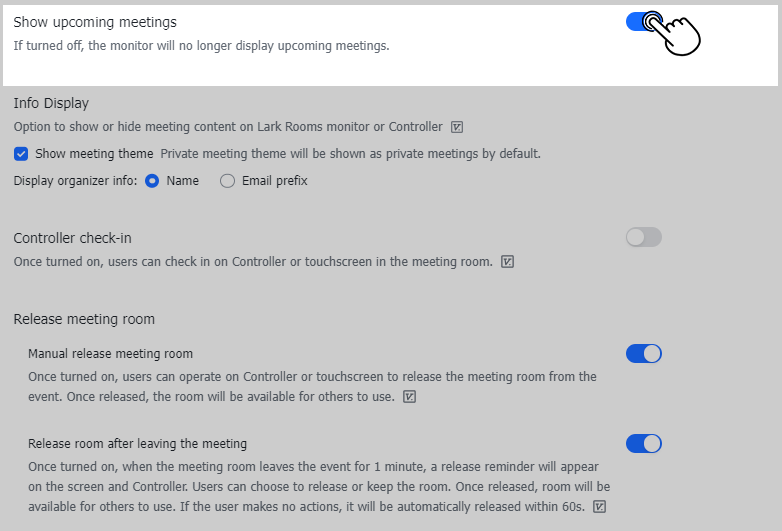Click the 'If turned off' description text
782x531 pixels.
(201, 46)
